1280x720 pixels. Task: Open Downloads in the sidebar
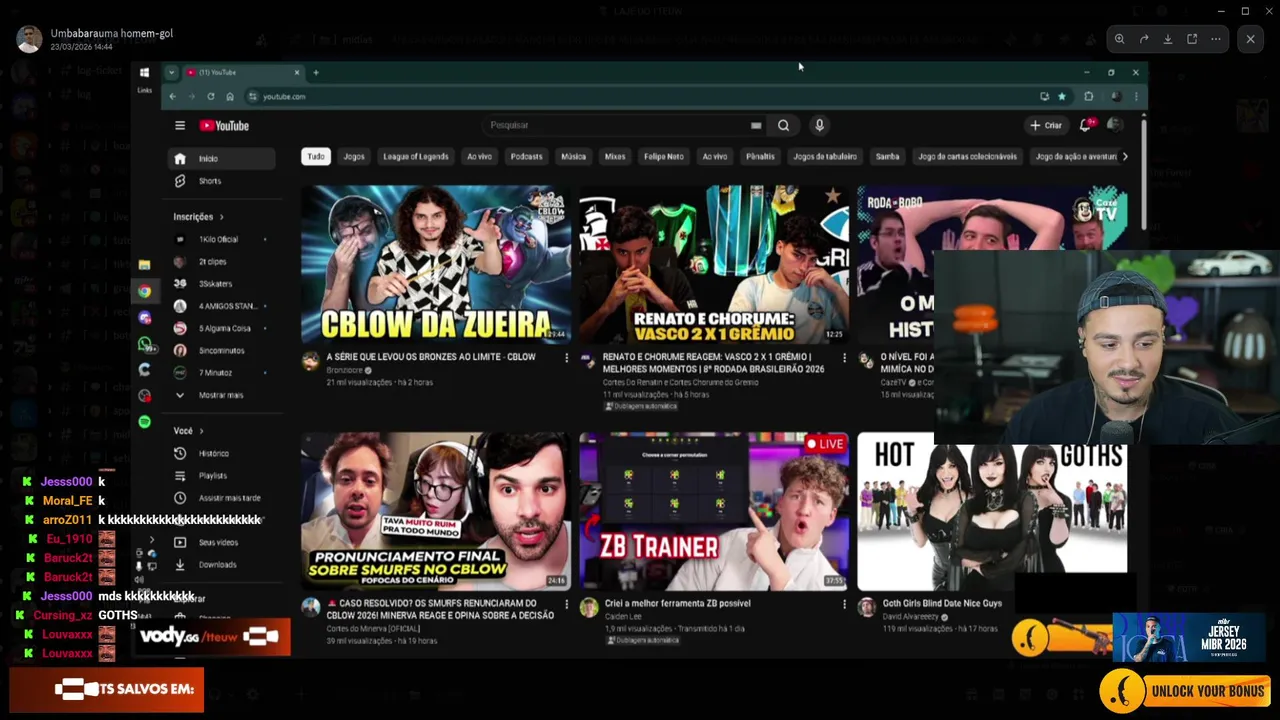point(221,564)
